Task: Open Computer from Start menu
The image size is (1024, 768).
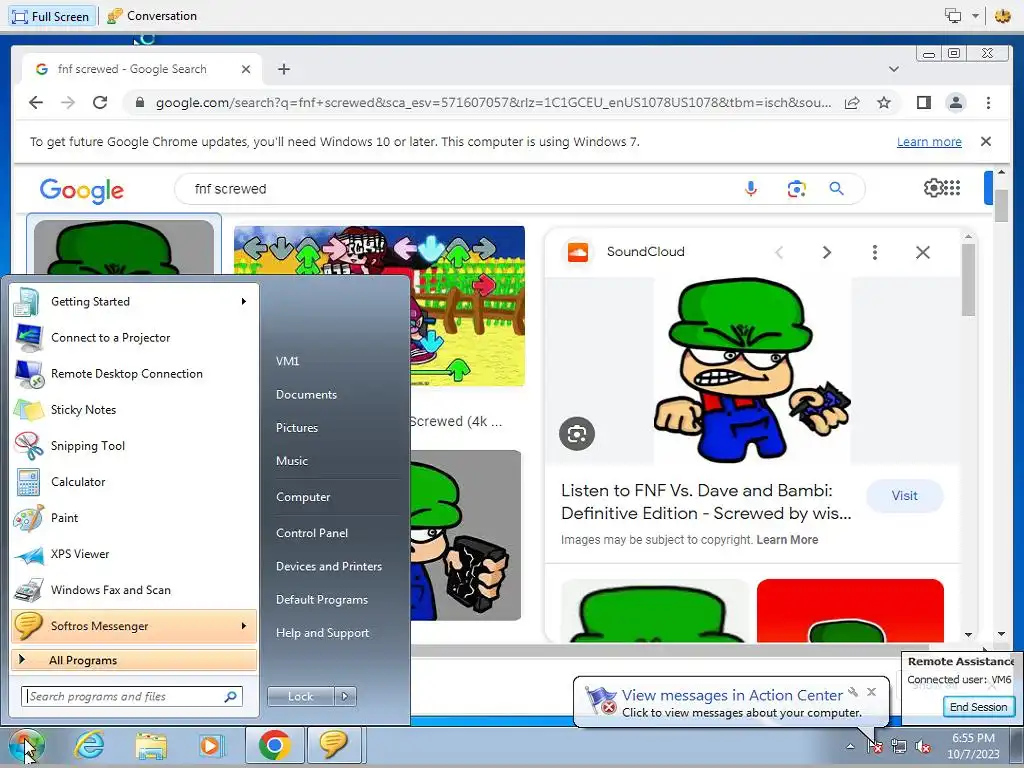Action: (x=303, y=497)
